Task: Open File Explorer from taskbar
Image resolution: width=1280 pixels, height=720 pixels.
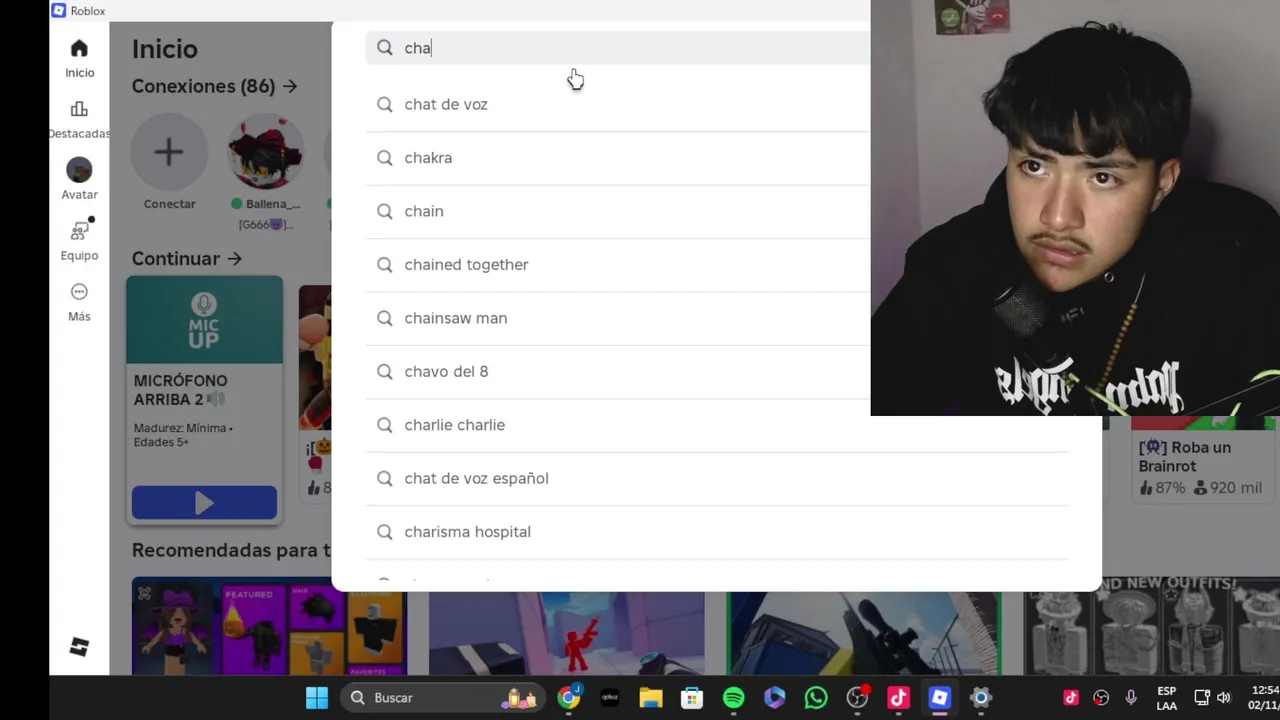Action: coord(651,698)
